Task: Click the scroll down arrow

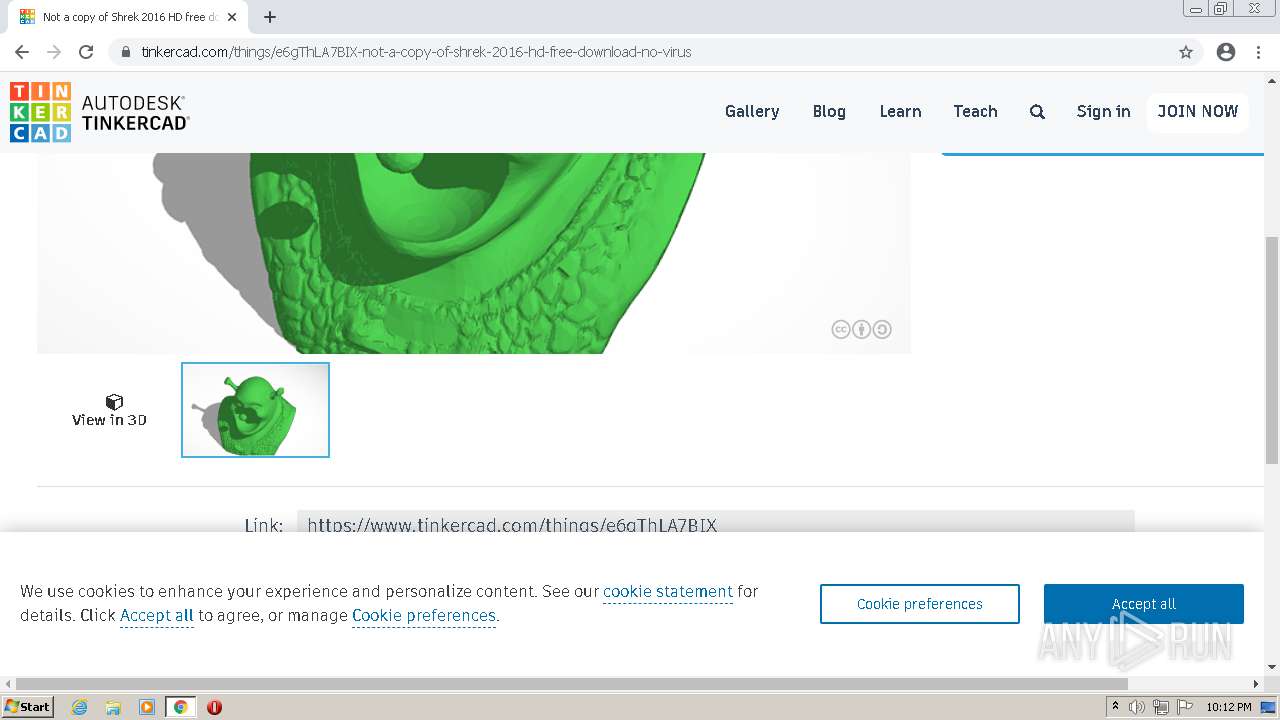Action: 1272,667
